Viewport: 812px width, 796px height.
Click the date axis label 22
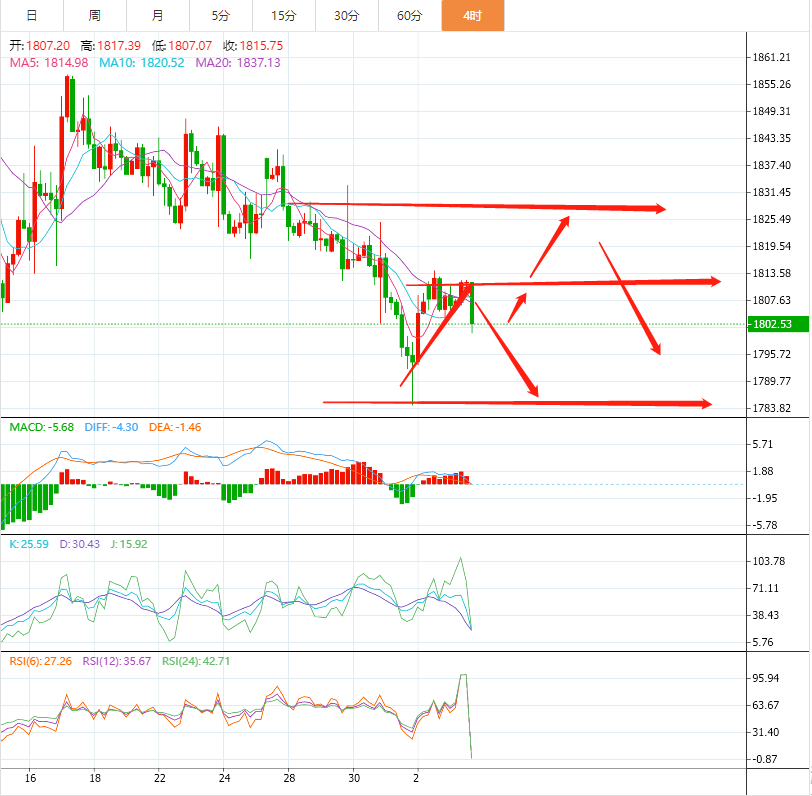[160, 778]
